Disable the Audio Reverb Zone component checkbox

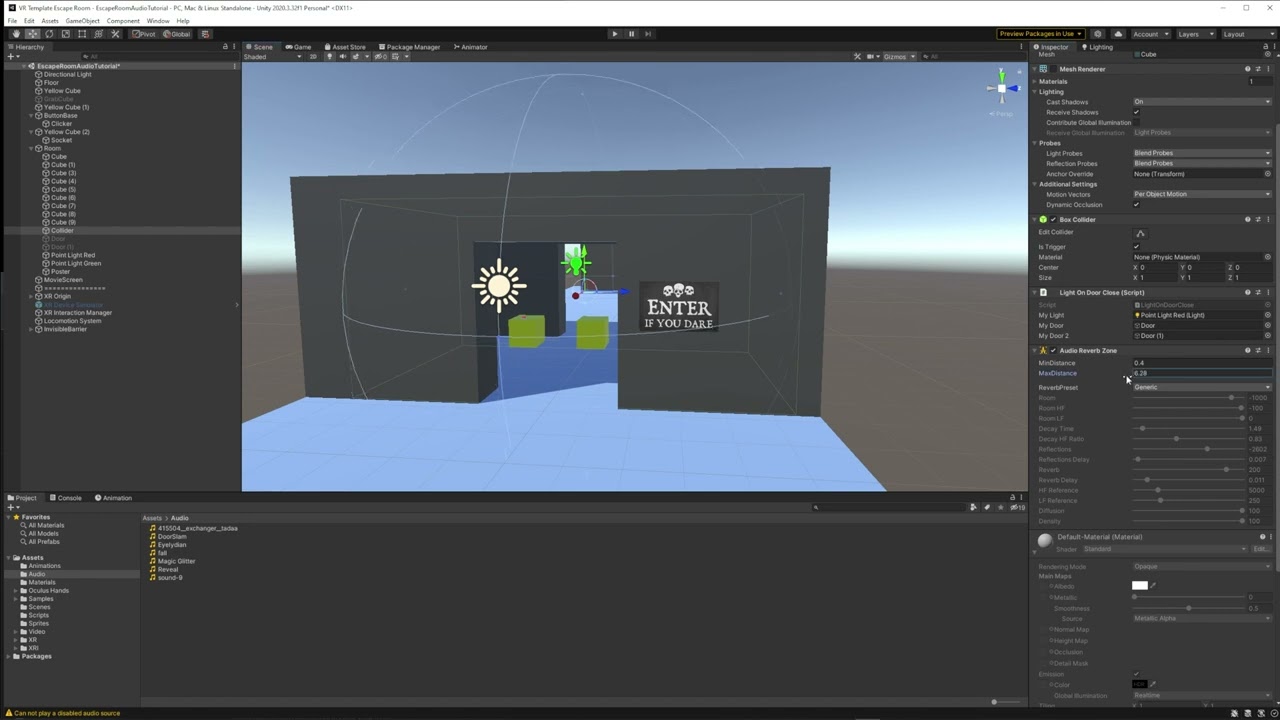(x=1053, y=351)
